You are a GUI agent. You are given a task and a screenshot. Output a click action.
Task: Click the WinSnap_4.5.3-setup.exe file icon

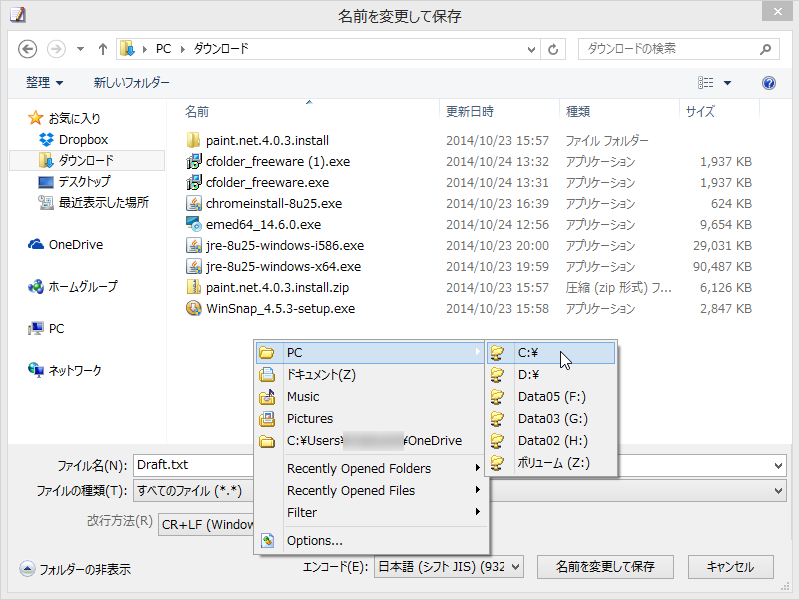pos(193,308)
